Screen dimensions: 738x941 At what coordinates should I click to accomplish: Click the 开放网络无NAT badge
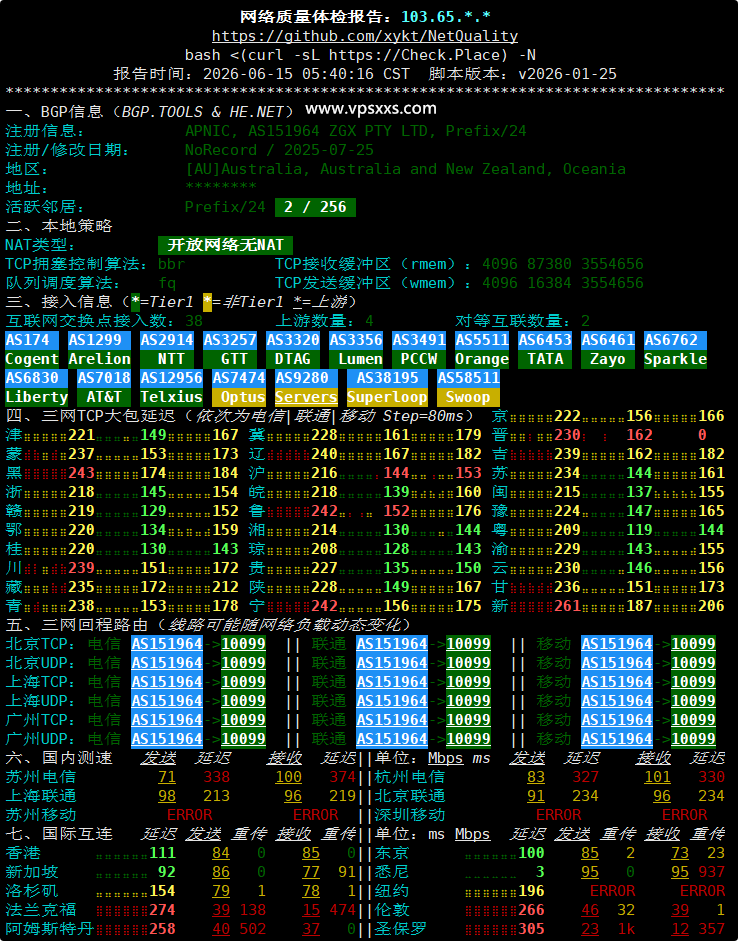click(226, 245)
